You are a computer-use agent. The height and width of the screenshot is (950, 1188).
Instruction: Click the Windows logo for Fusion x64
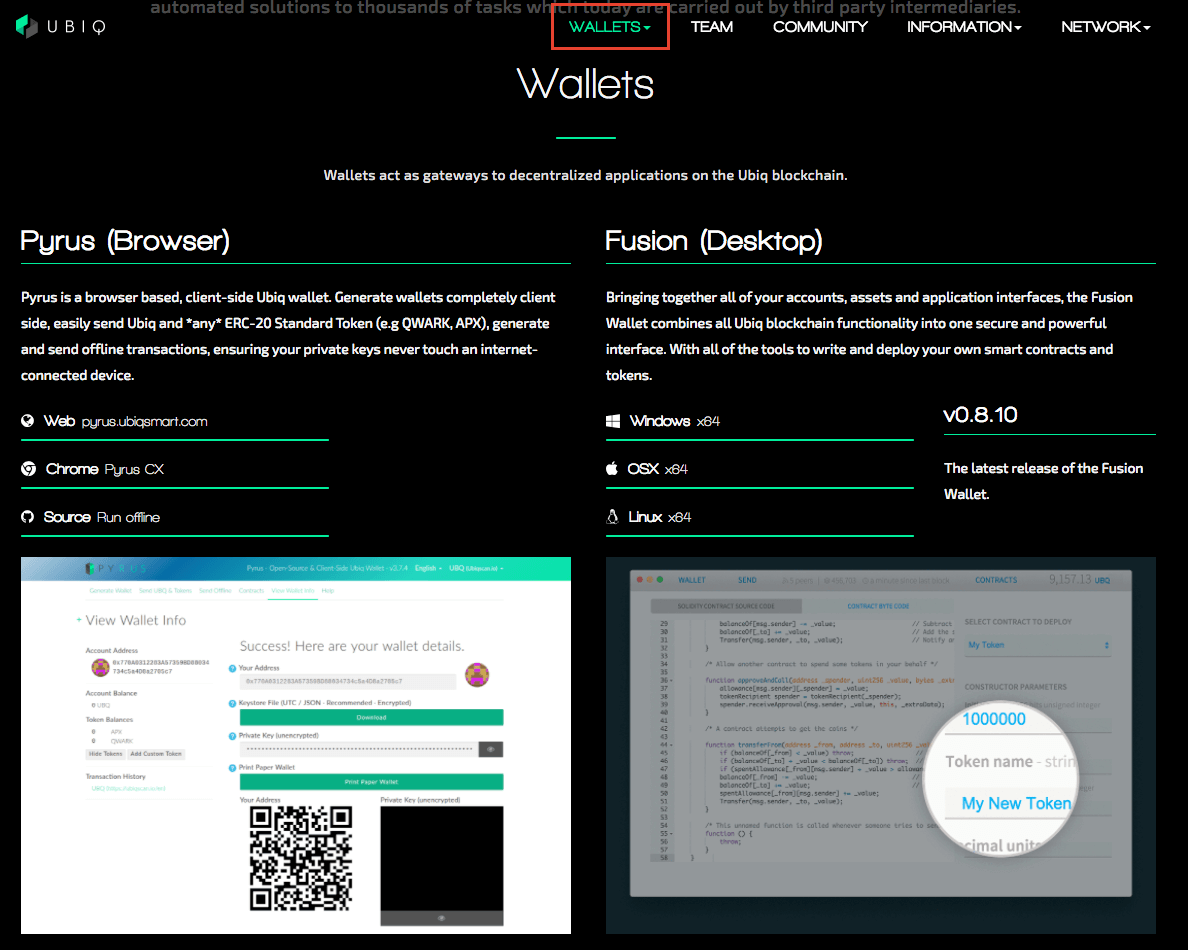(x=613, y=421)
